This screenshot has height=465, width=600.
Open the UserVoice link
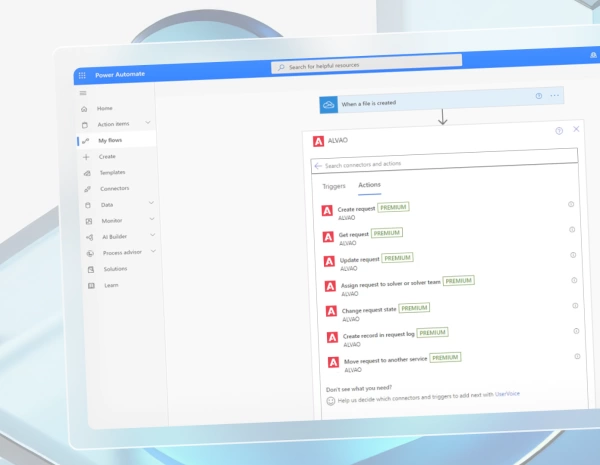tap(507, 394)
